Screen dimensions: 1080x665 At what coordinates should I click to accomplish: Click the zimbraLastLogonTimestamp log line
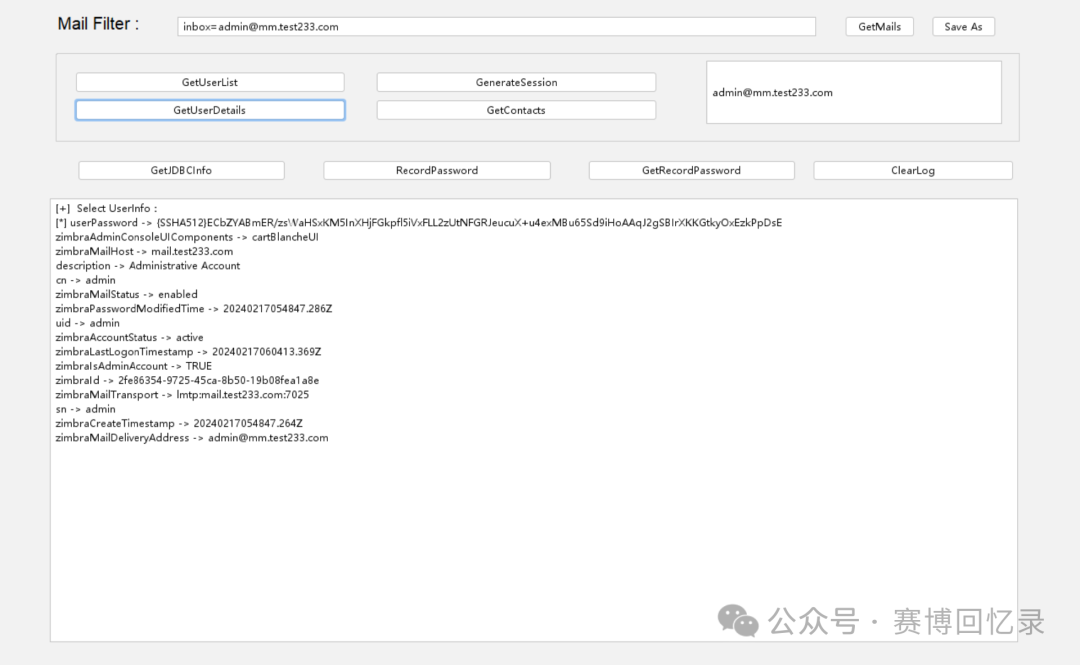click(x=188, y=351)
